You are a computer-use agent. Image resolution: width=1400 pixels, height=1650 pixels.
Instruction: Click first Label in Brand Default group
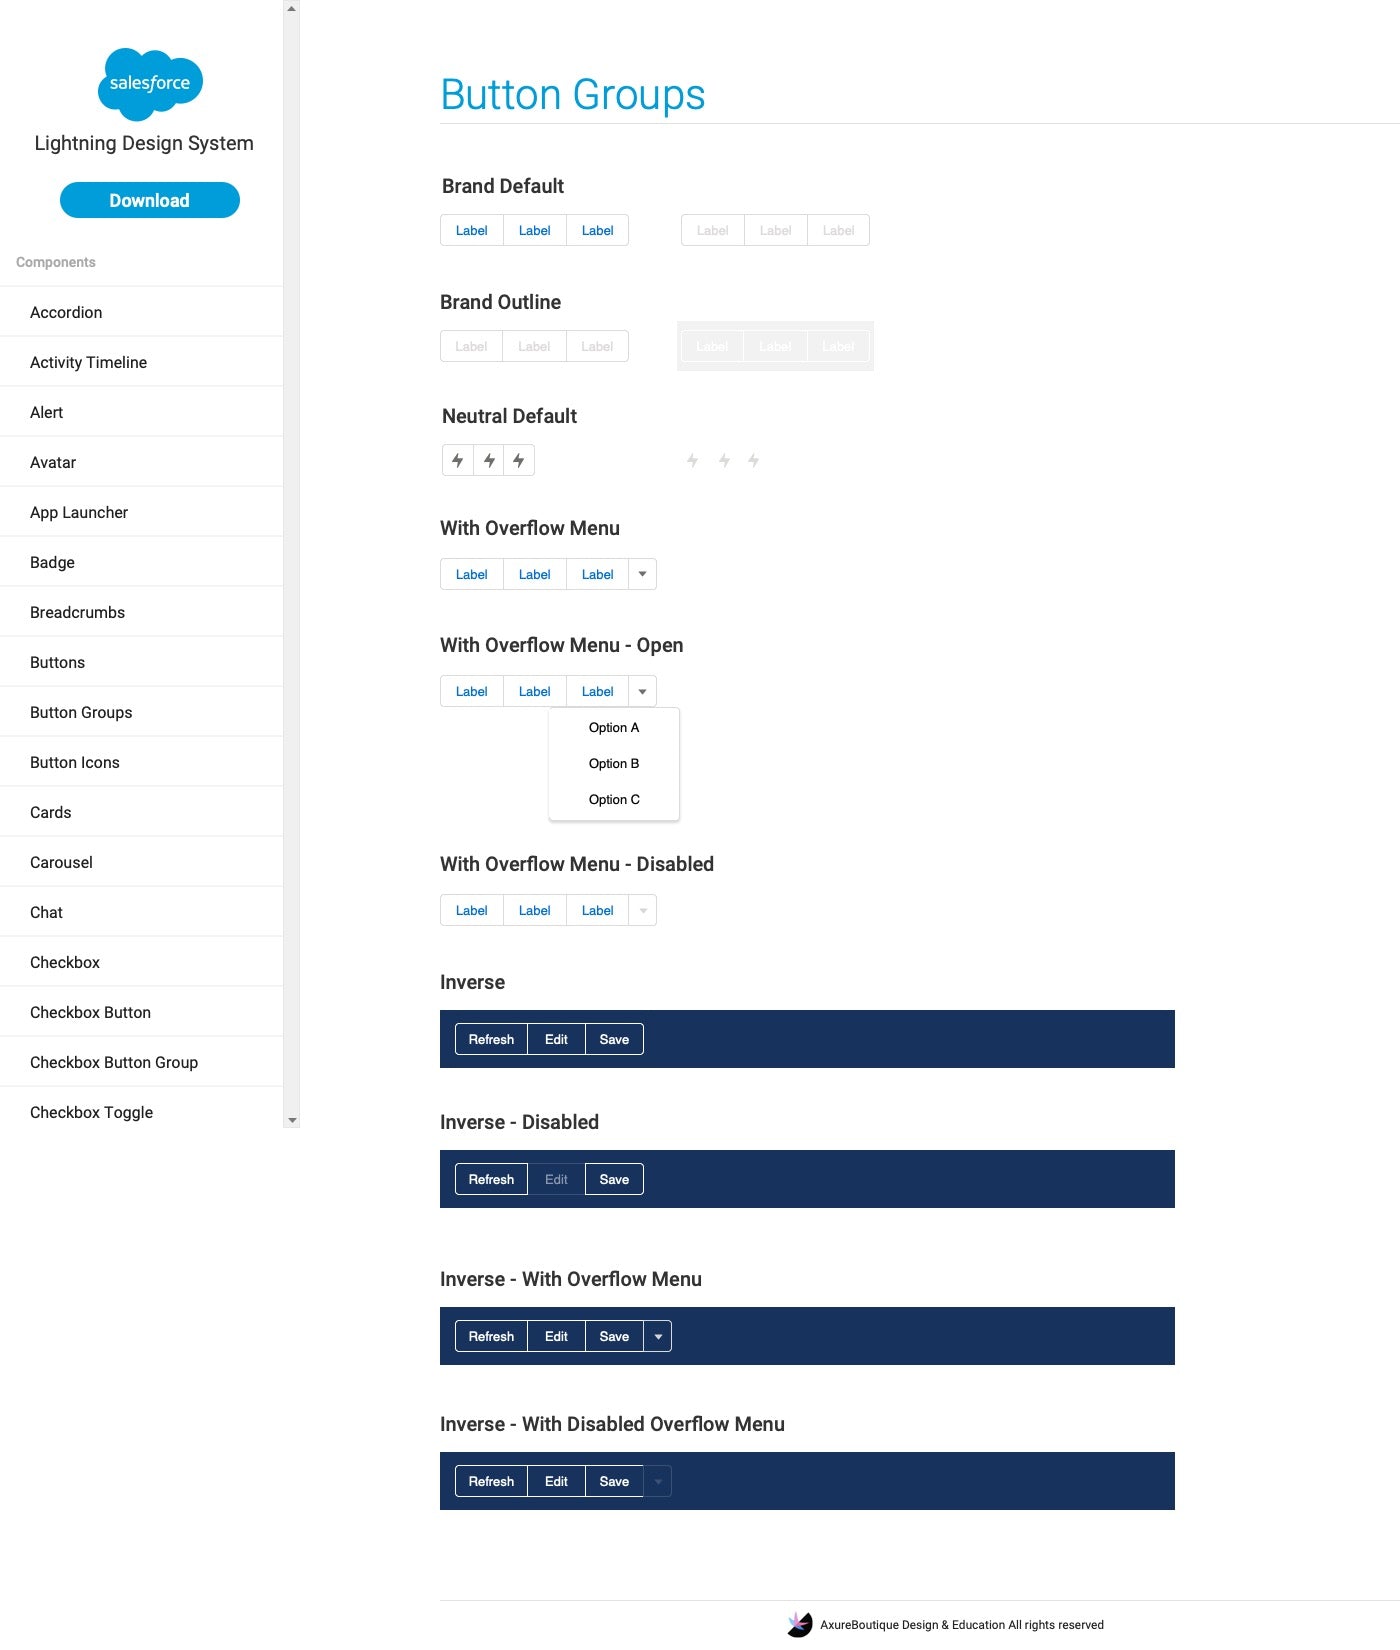tap(472, 231)
